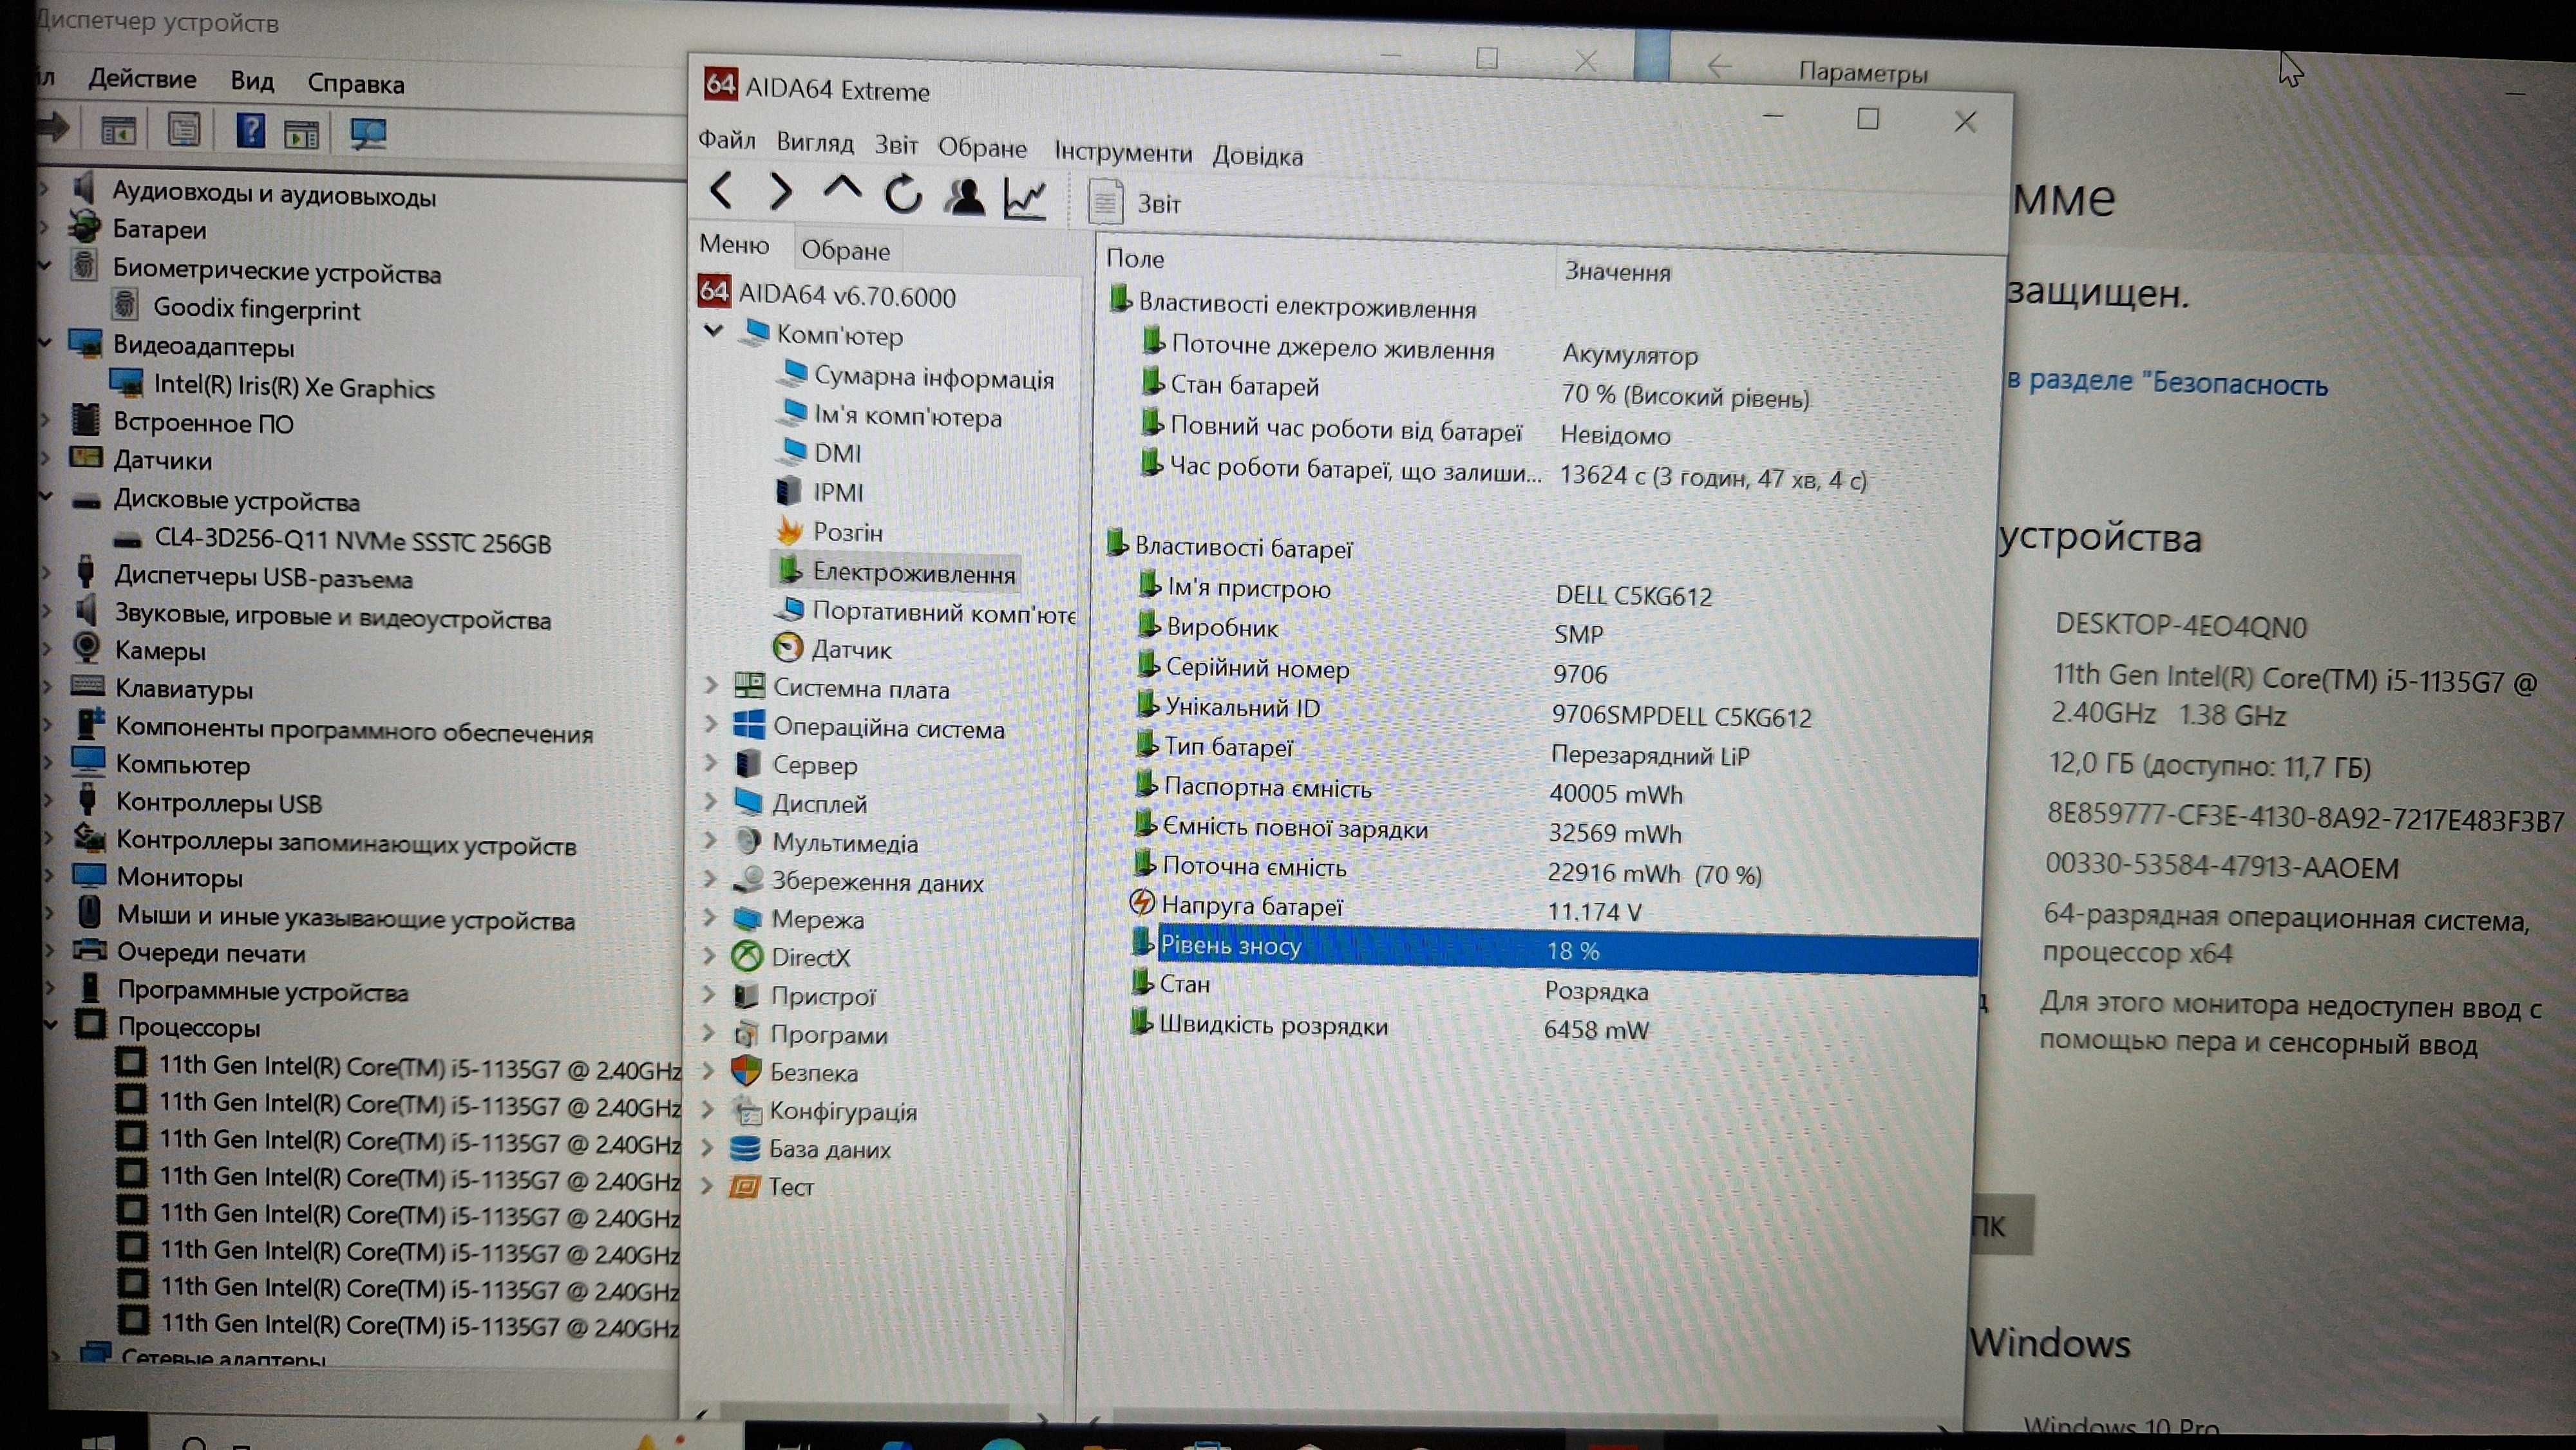
Task: Expand the DirectX node
Action: tap(710, 956)
